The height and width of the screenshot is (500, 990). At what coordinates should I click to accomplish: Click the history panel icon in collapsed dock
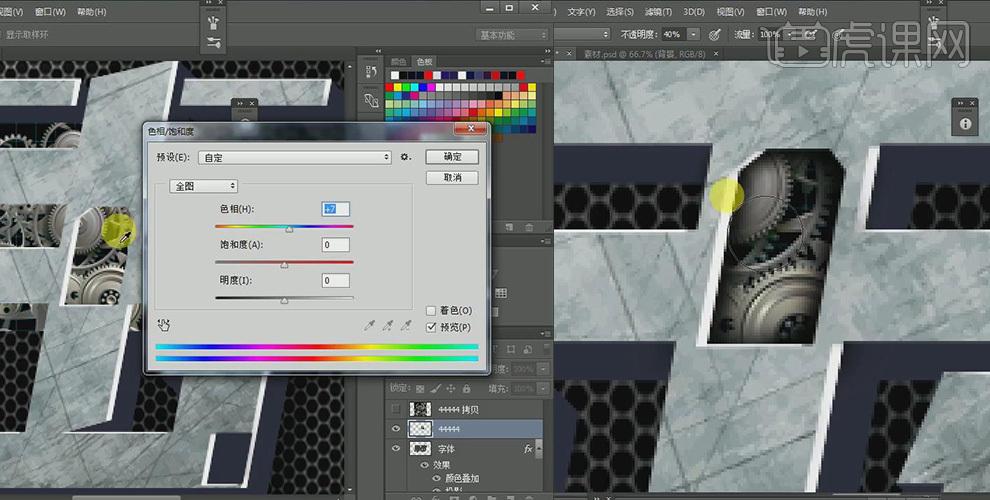[x=371, y=71]
